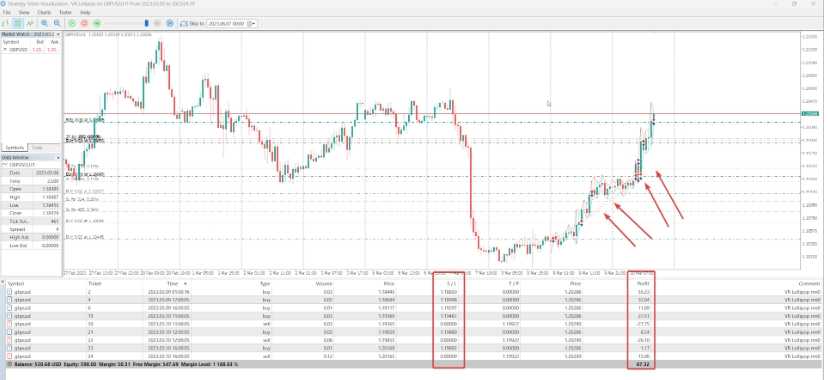Click the green start visualization button
The image size is (828, 380).
72,23
